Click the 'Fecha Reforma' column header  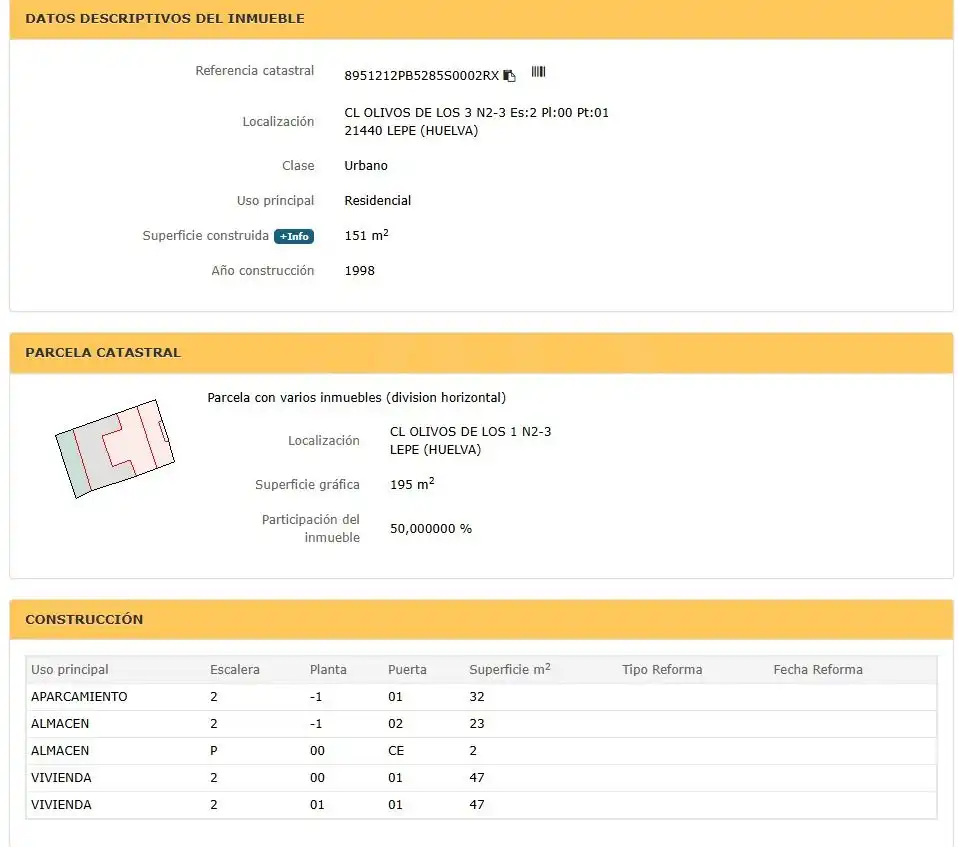click(818, 670)
